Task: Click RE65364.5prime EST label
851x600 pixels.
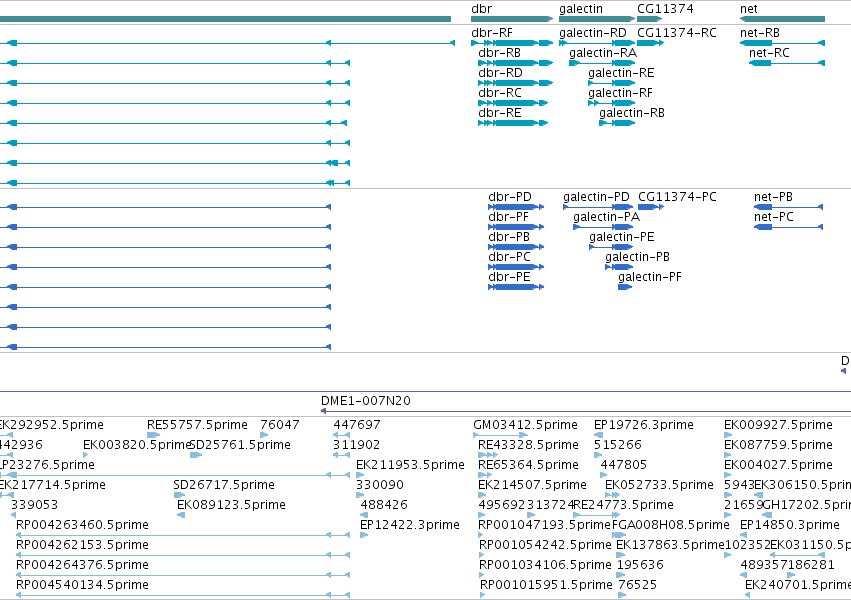Action: click(528, 465)
